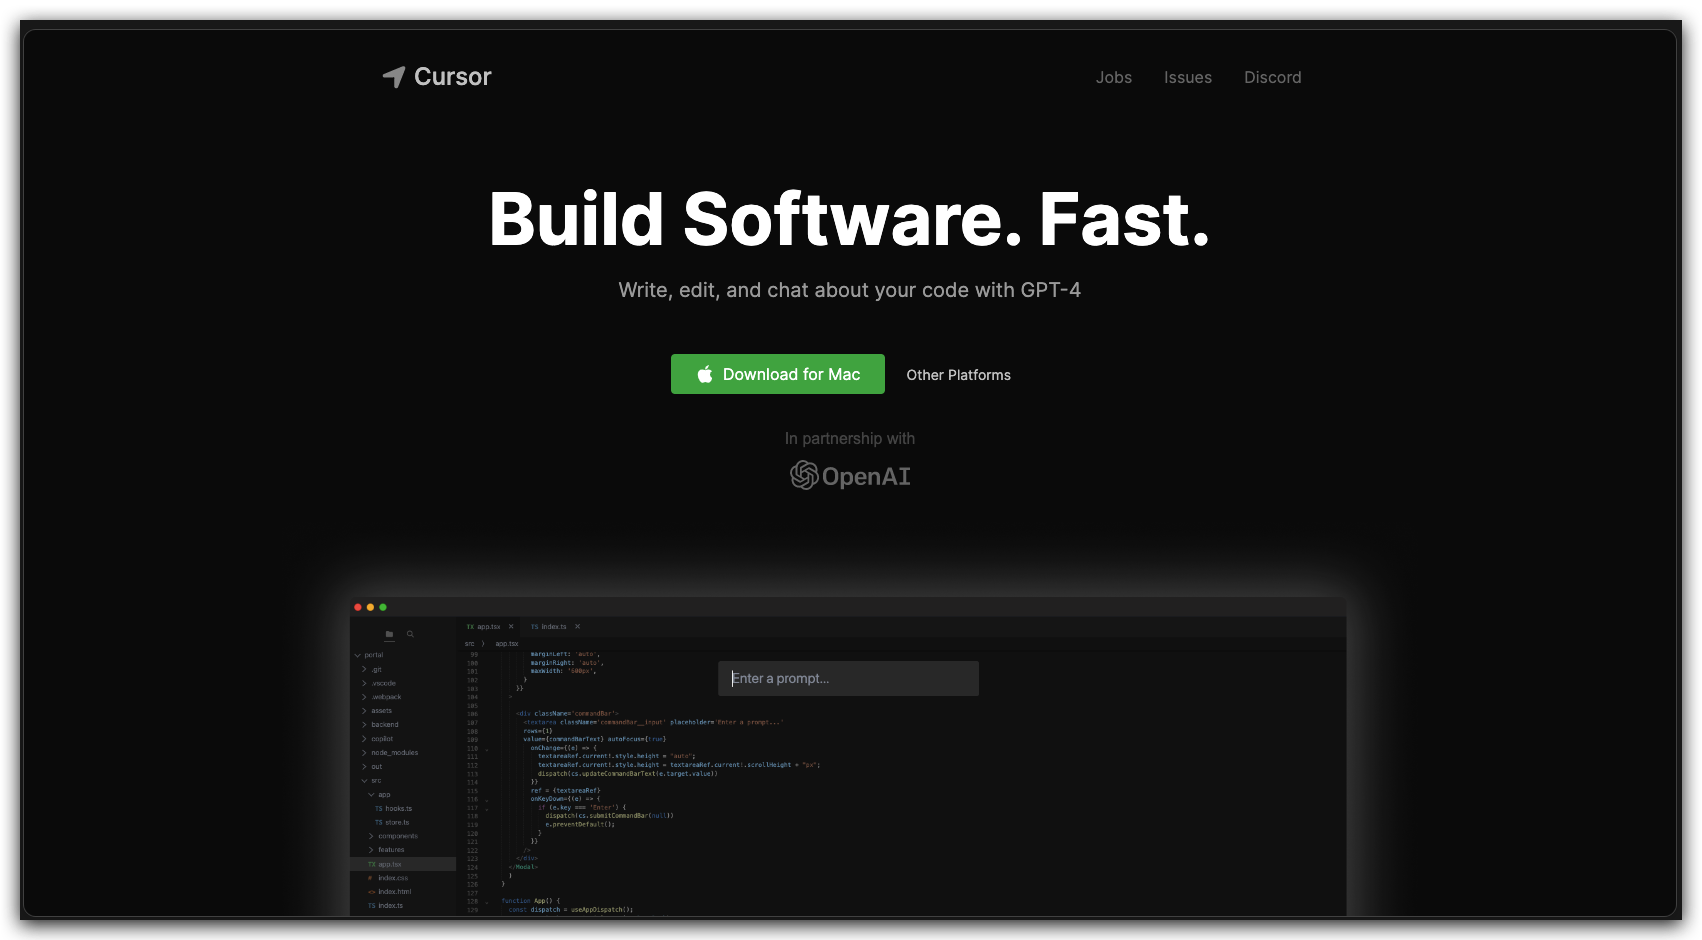The width and height of the screenshot is (1702, 940).
Task: Click 'function App()' code line
Action: 531,901
